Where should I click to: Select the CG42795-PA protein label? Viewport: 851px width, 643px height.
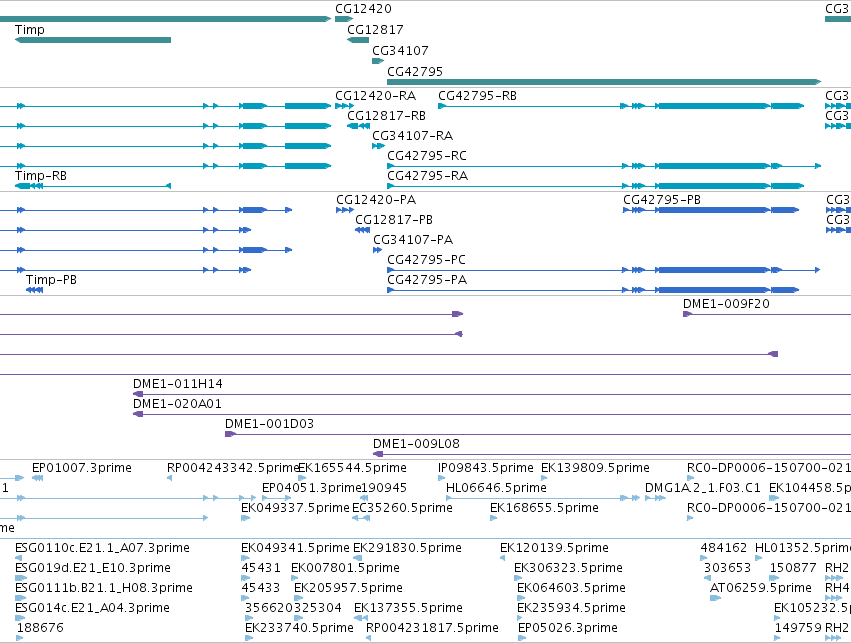click(427, 280)
